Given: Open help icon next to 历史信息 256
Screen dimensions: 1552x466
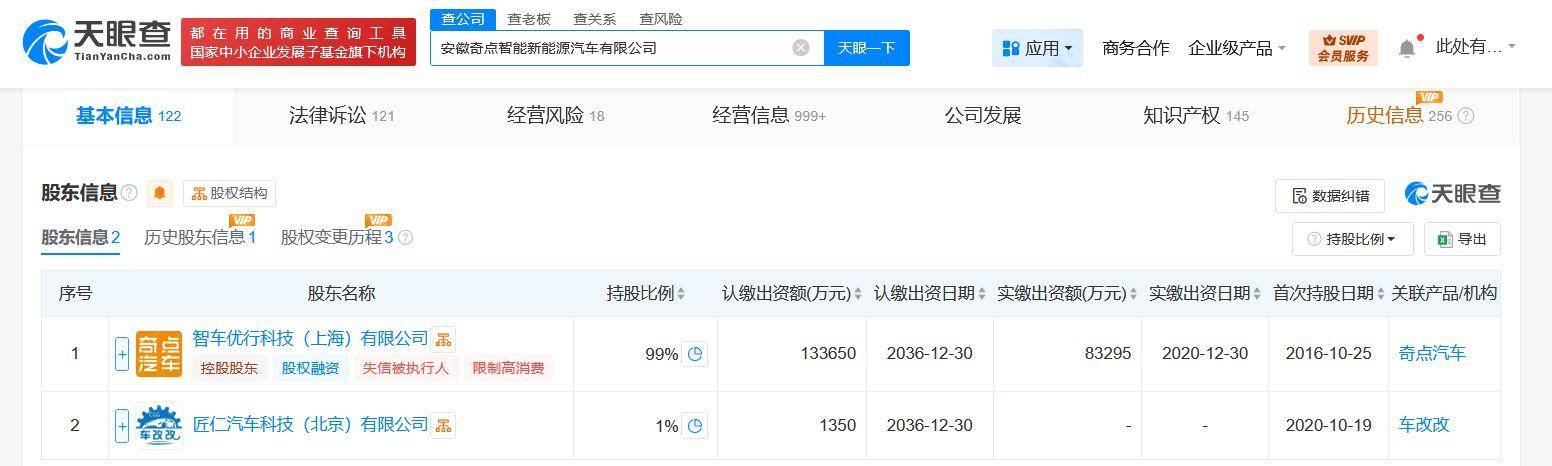Looking at the screenshot, I should (x=1466, y=116).
